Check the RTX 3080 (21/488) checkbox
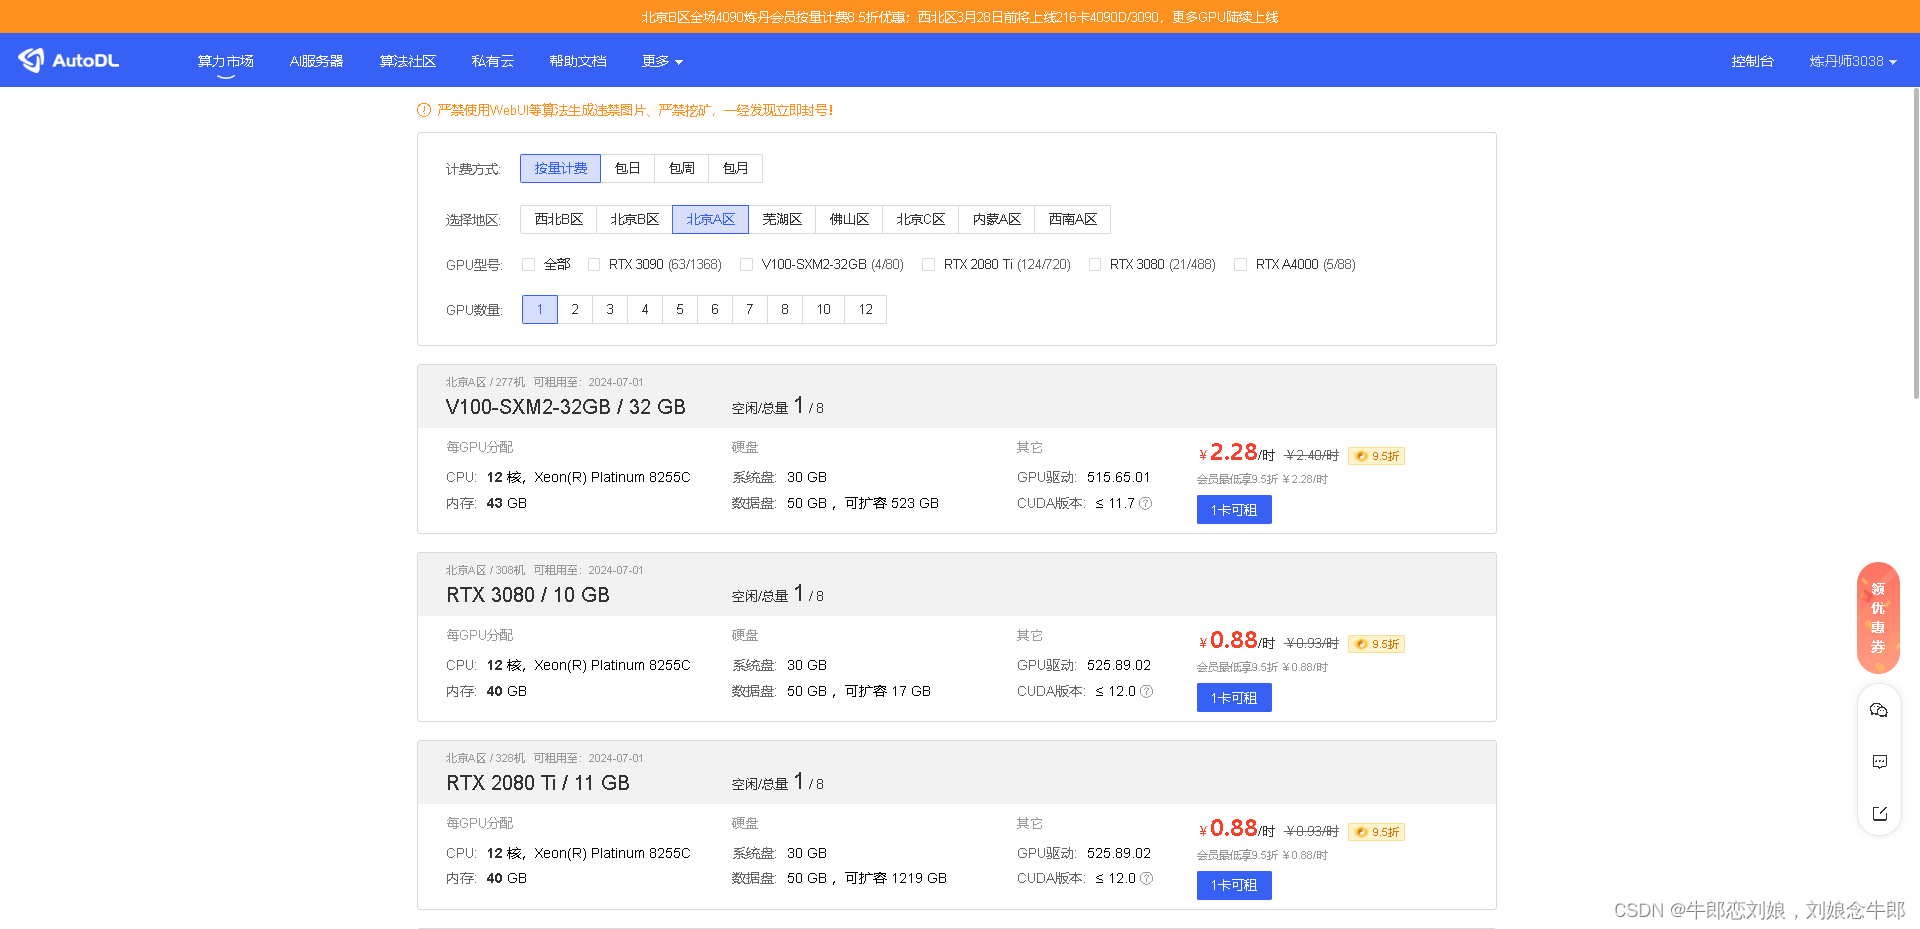This screenshot has width=1920, height=929. click(x=1094, y=264)
